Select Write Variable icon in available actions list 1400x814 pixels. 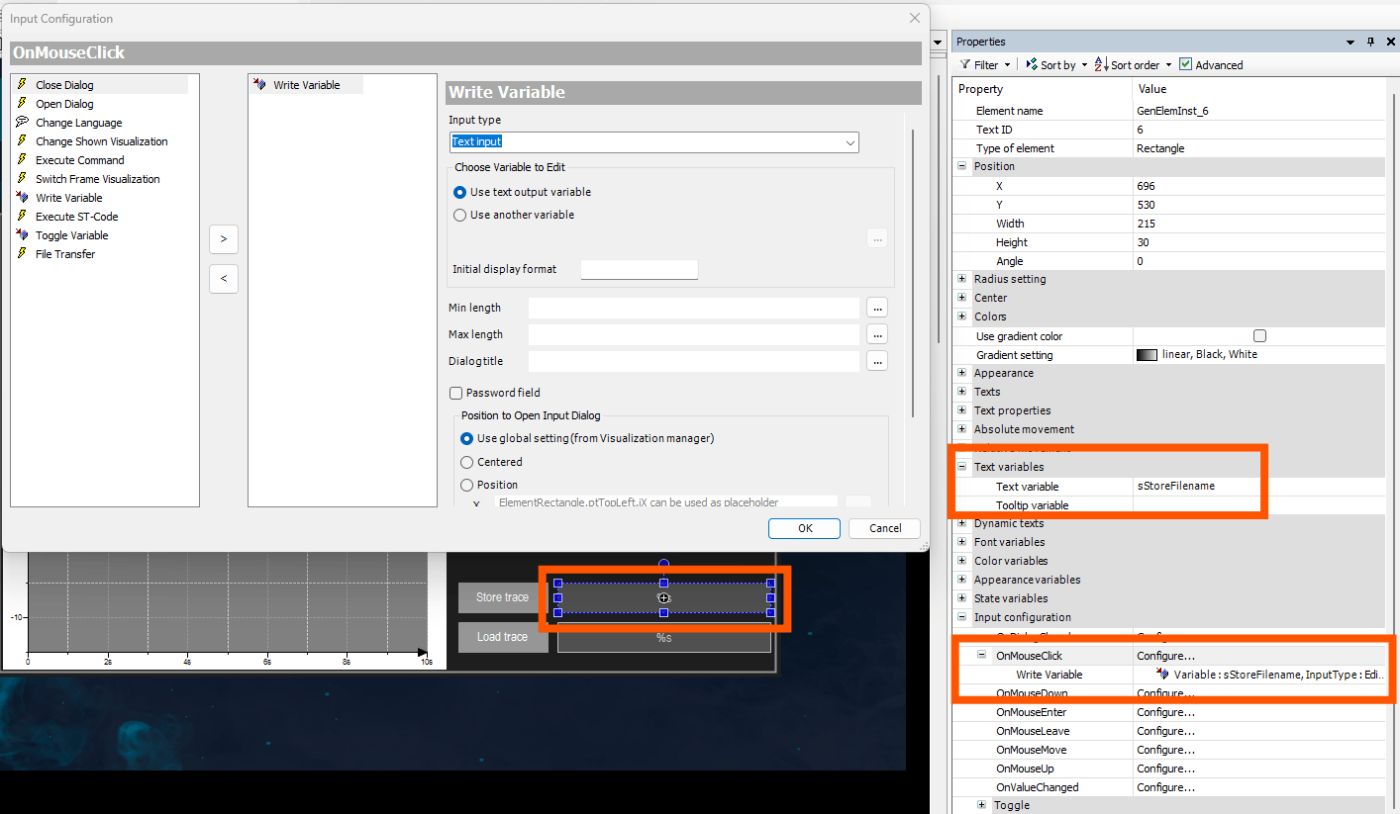click(21, 198)
